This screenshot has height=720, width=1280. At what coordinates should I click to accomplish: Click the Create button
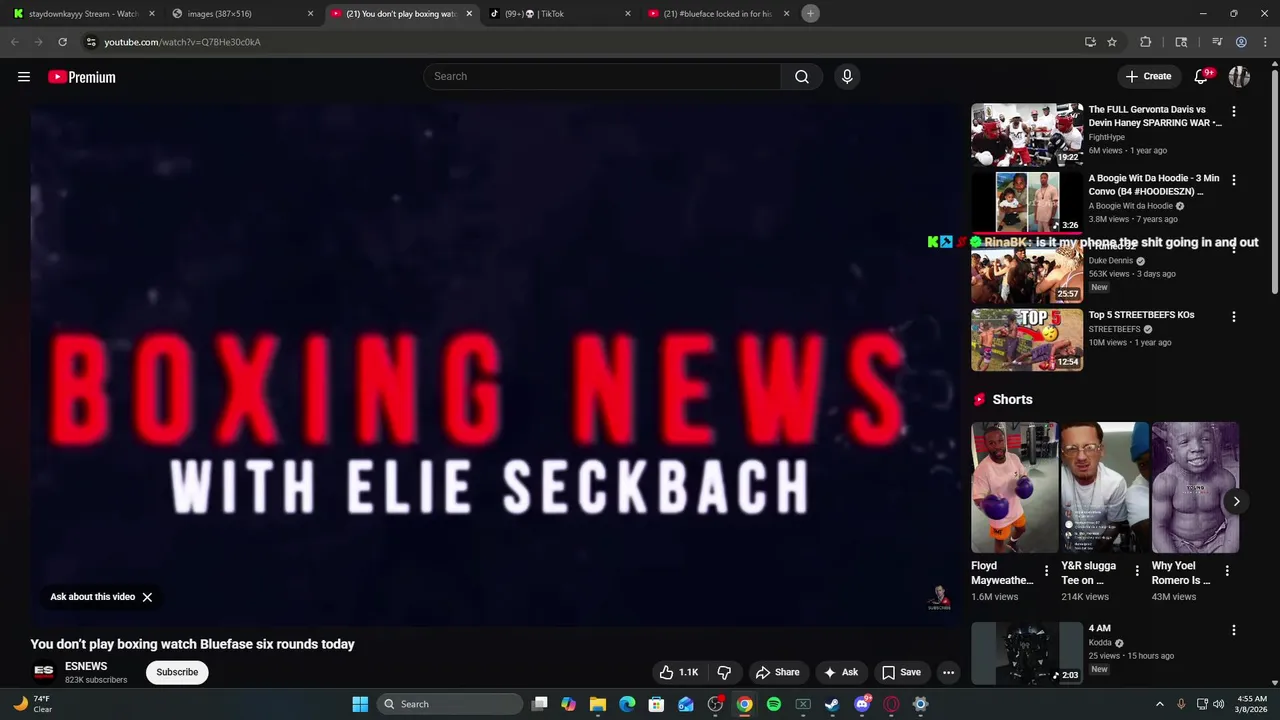(1148, 76)
